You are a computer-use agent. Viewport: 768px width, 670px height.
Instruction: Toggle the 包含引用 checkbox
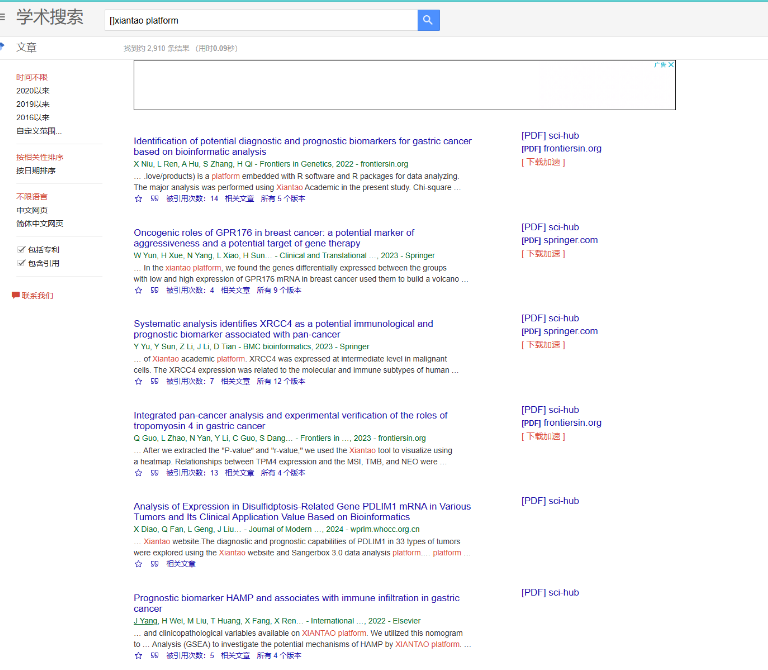coord(21,263)
